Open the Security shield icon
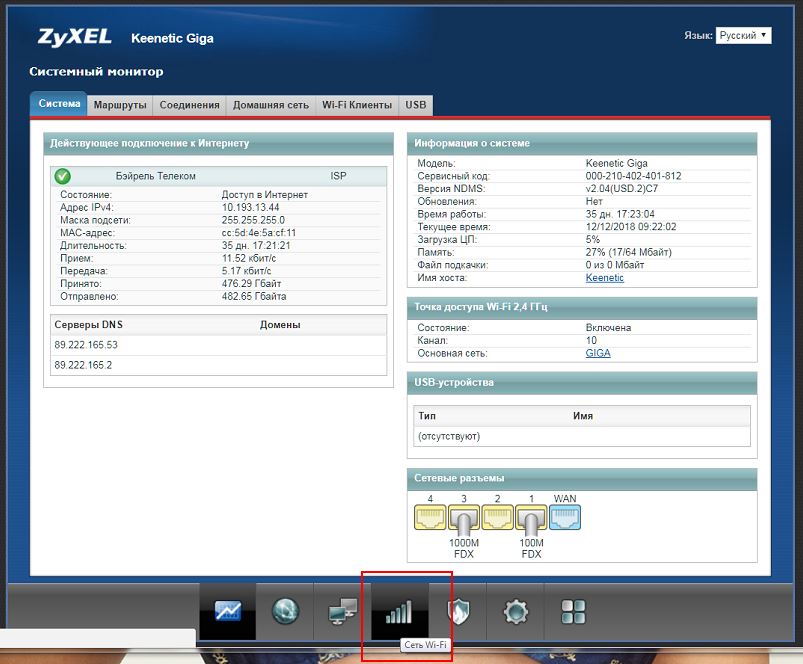Viewport: 803px width, 664px height. pos(458,612)
